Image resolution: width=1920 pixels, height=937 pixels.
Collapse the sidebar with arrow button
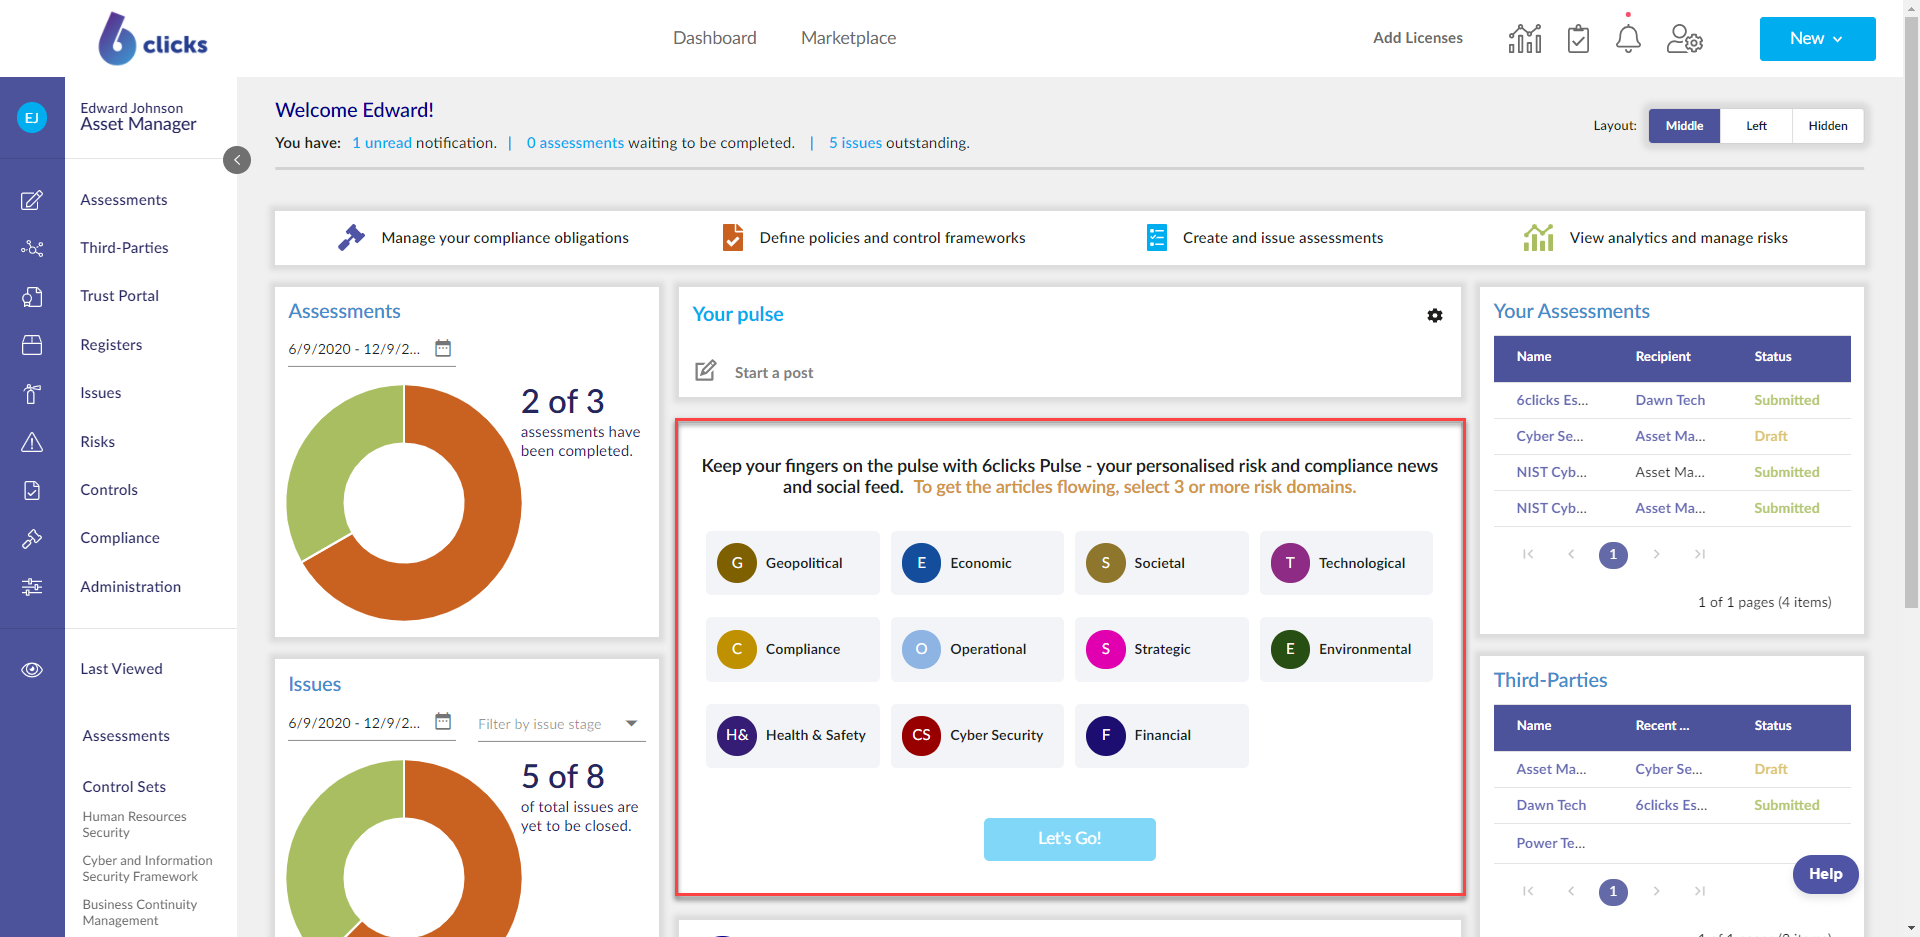click(x=237, y=160)
